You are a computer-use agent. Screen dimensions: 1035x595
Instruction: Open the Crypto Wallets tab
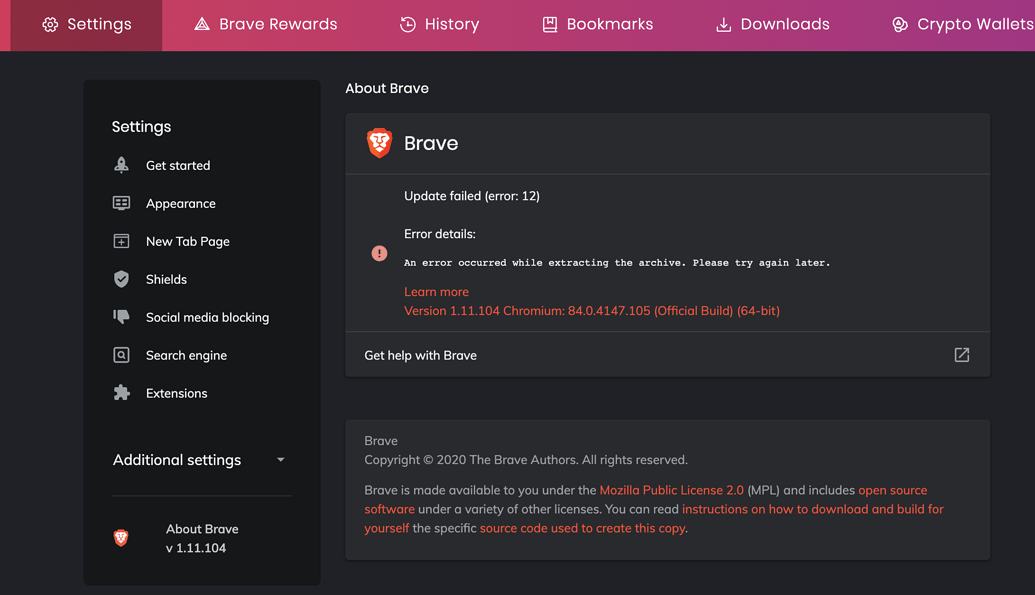click(x=962, y=24)
